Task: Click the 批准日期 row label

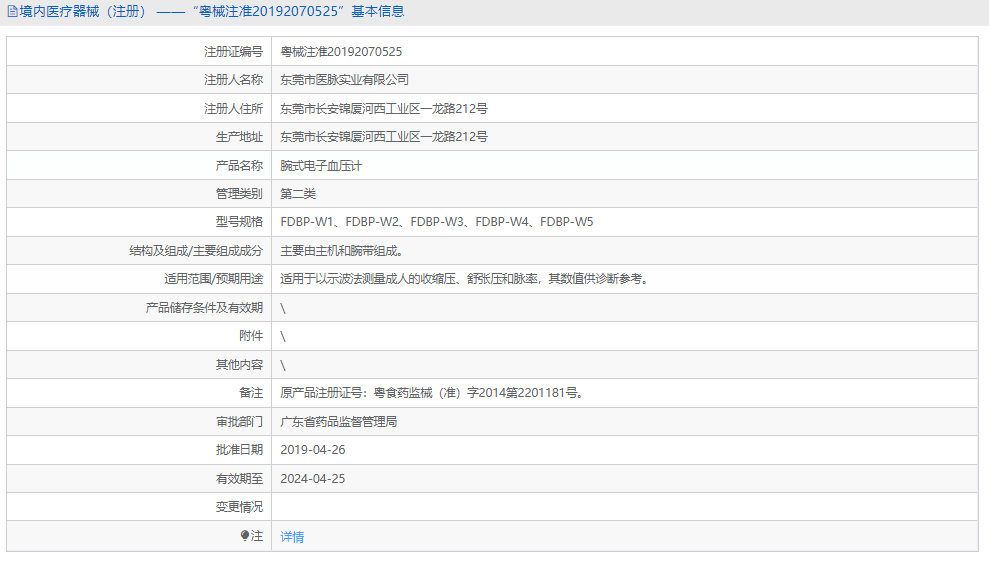Action: (239, 450)
